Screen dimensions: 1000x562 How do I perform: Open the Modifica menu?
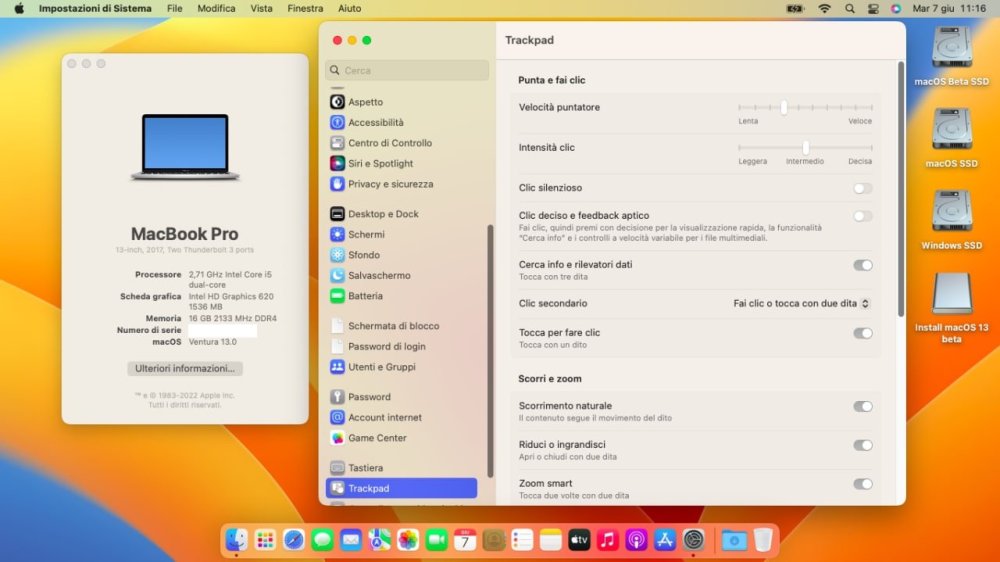coord(216,8)
